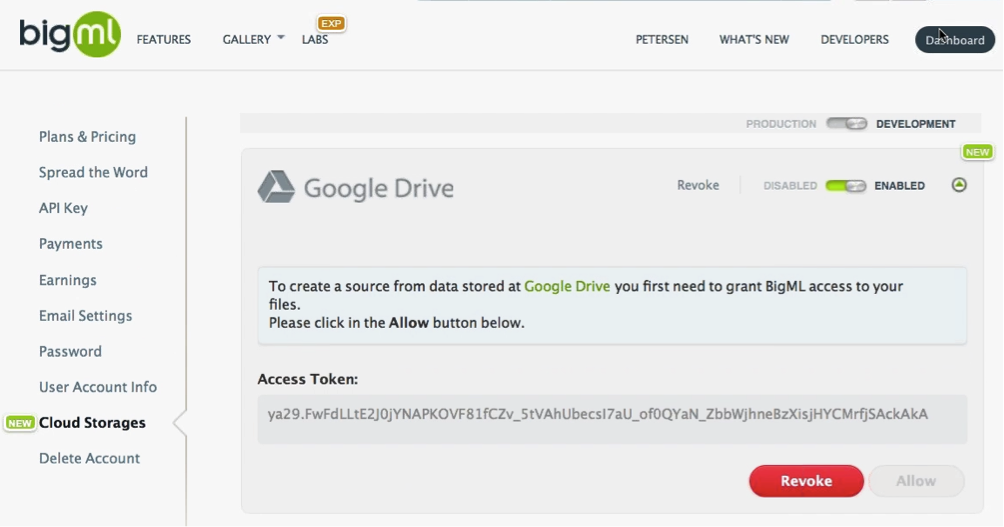Click the EXP badge above Labs
Image resolution: width=1004 pixels, height=527 pixels.
coord(330,23)
